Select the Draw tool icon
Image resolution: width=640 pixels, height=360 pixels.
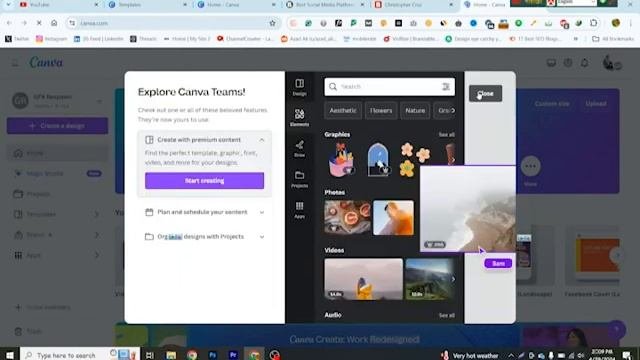(x=300, y=149)
